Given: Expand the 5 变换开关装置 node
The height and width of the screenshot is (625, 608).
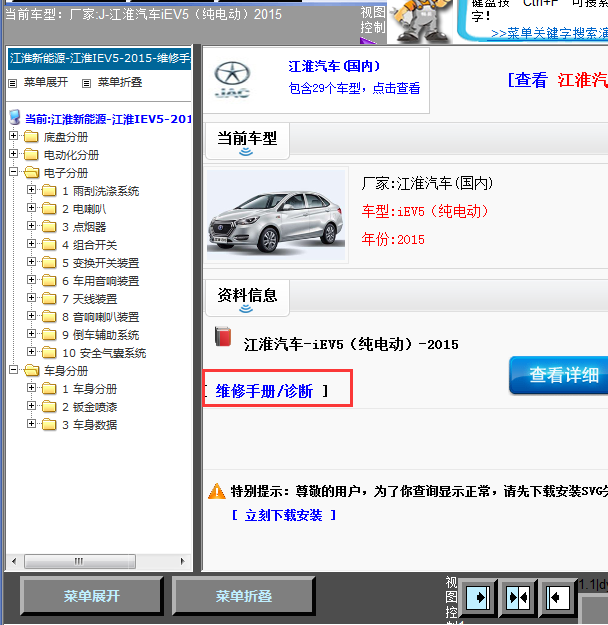Looking at the screenshot, I should (31, 261).
